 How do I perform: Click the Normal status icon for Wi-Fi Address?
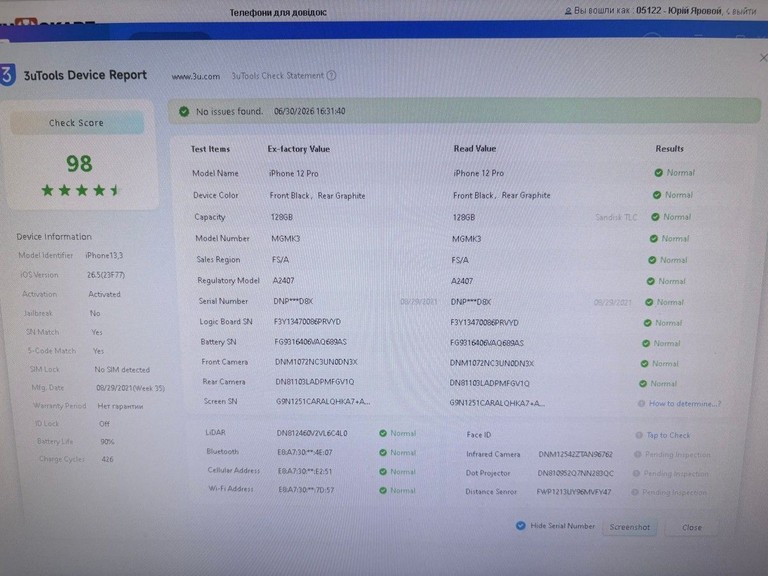(x=383, y=490)
